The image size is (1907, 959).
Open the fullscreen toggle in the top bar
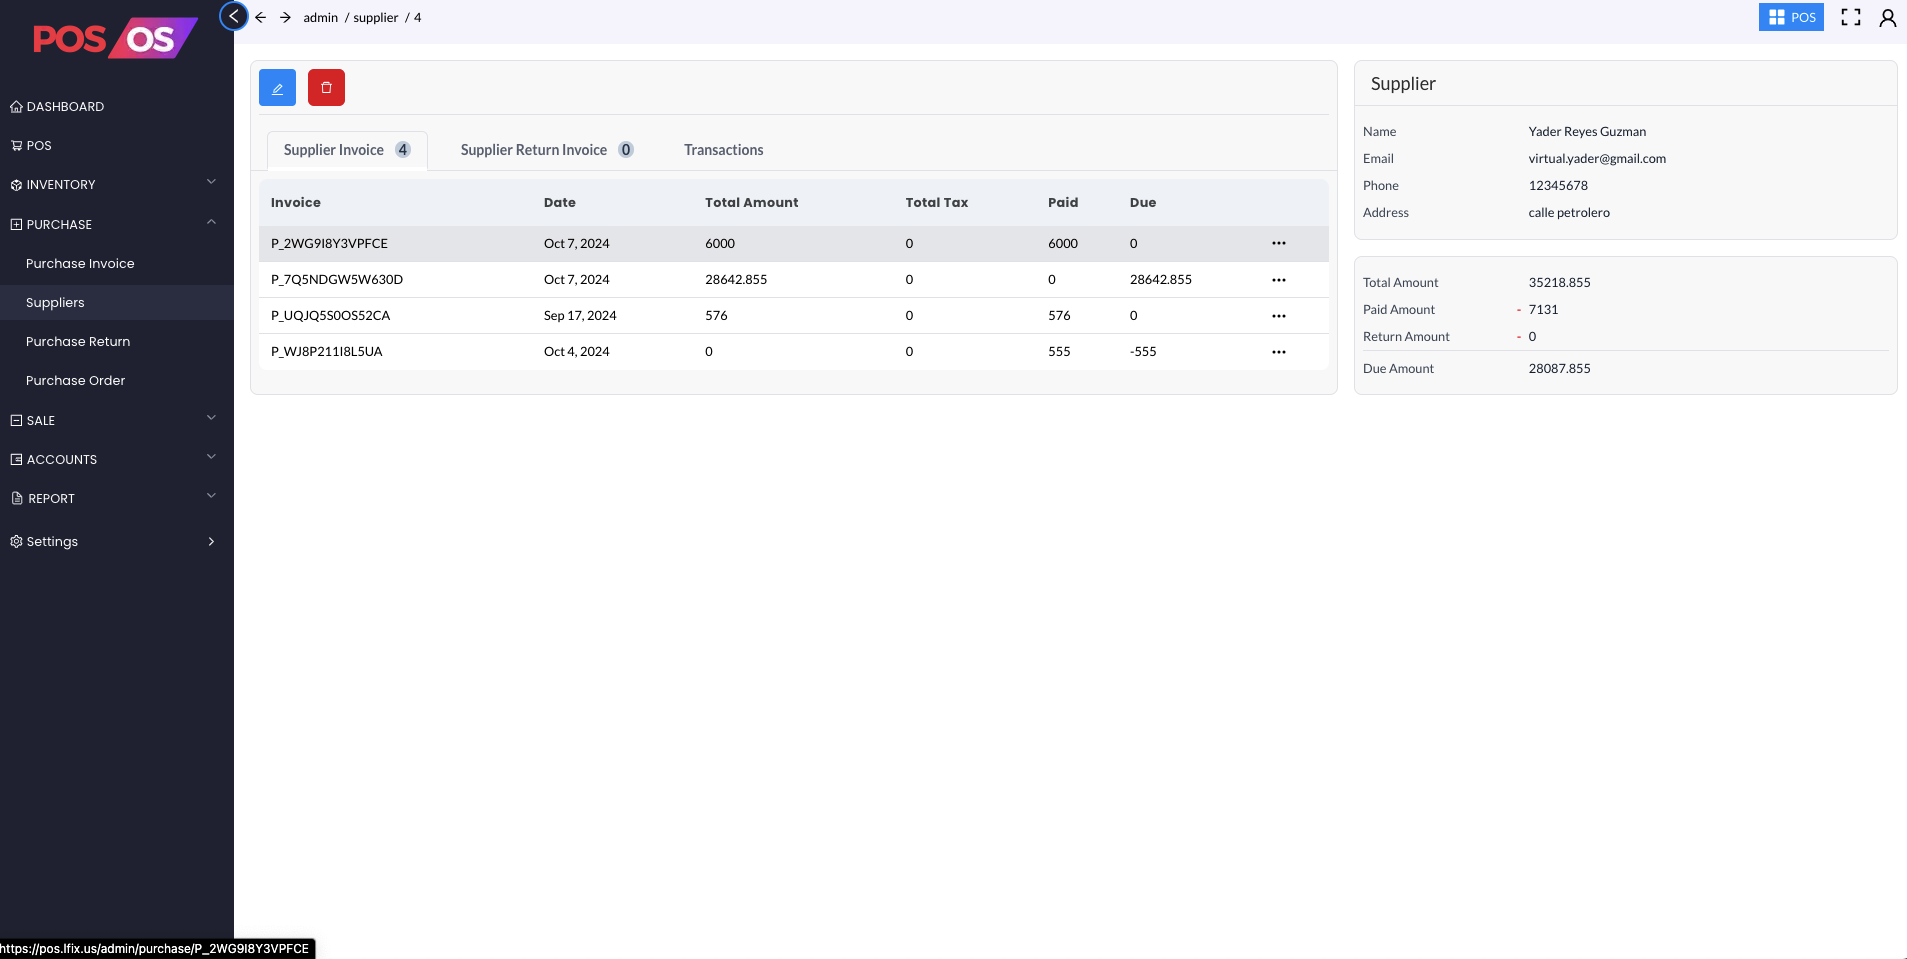coord(1849,17)
